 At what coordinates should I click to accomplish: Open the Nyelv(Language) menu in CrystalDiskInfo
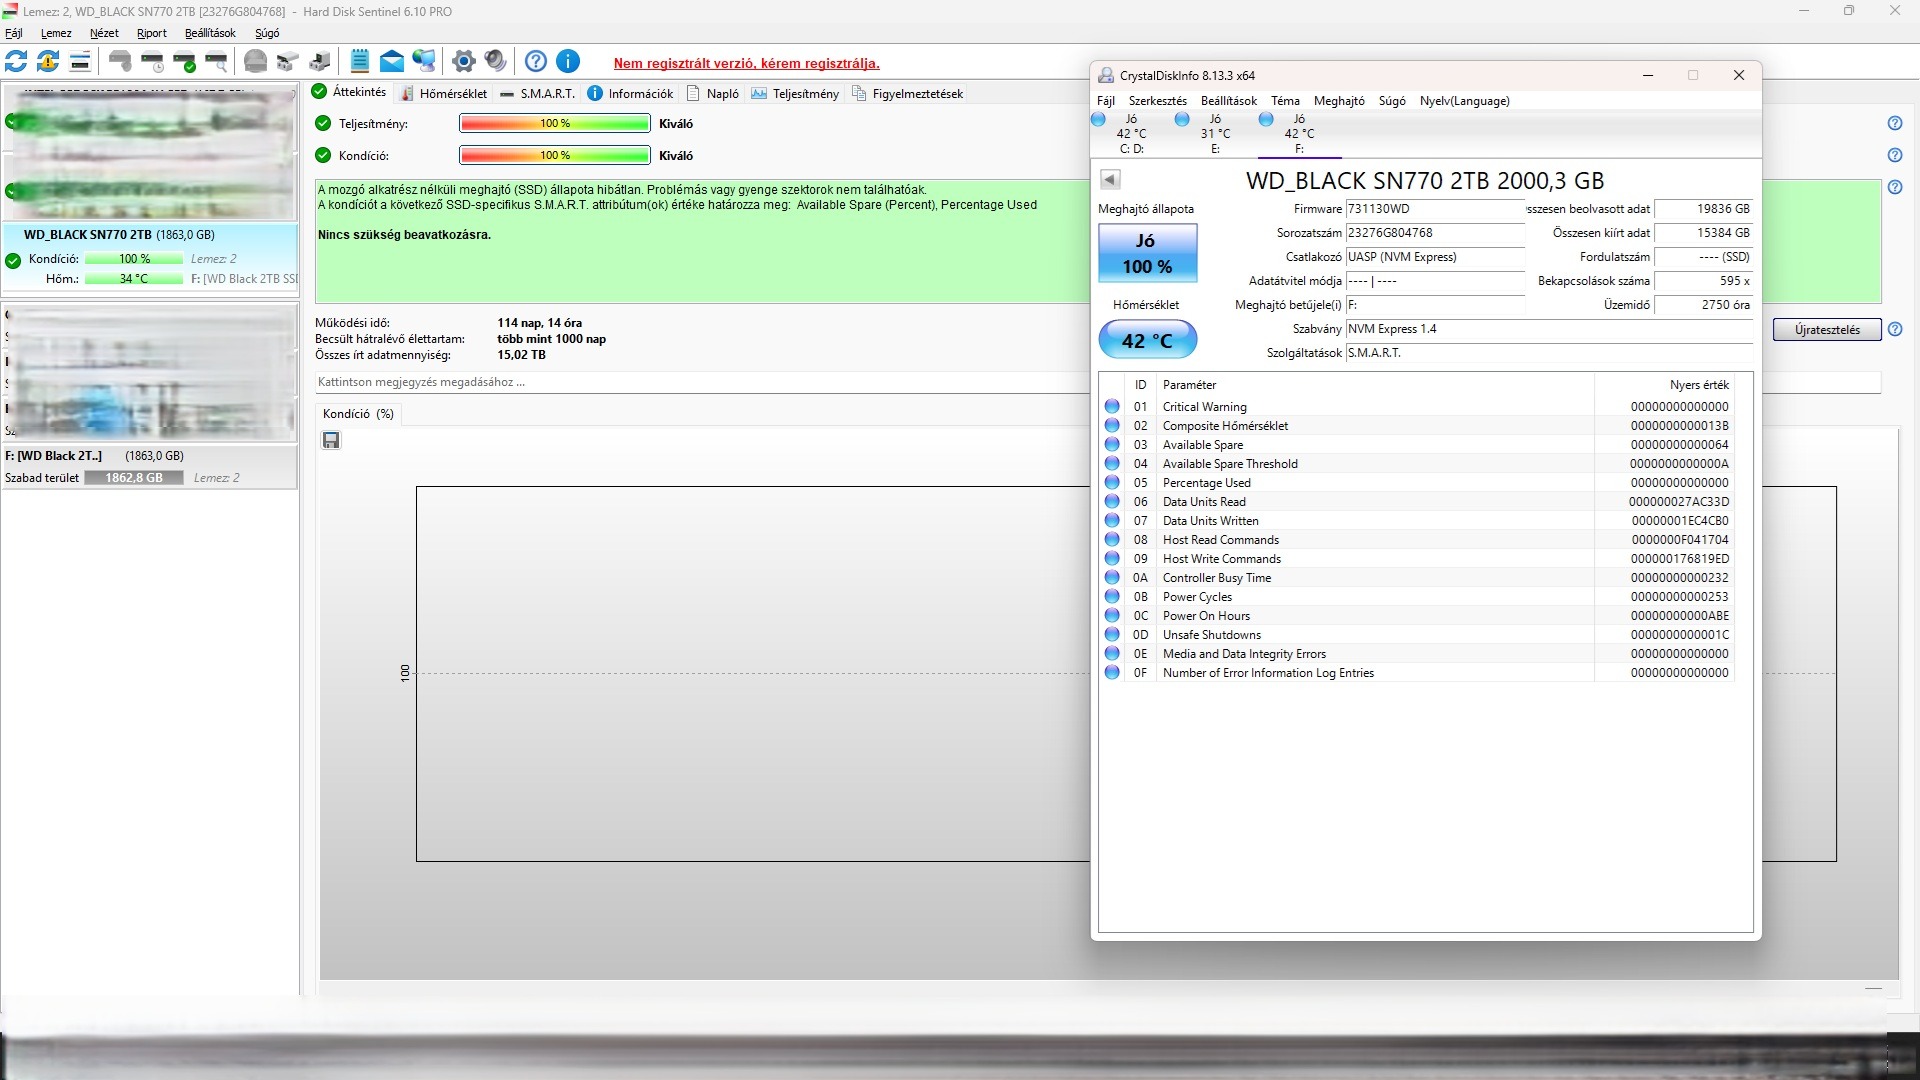[x=1464, y=101]
